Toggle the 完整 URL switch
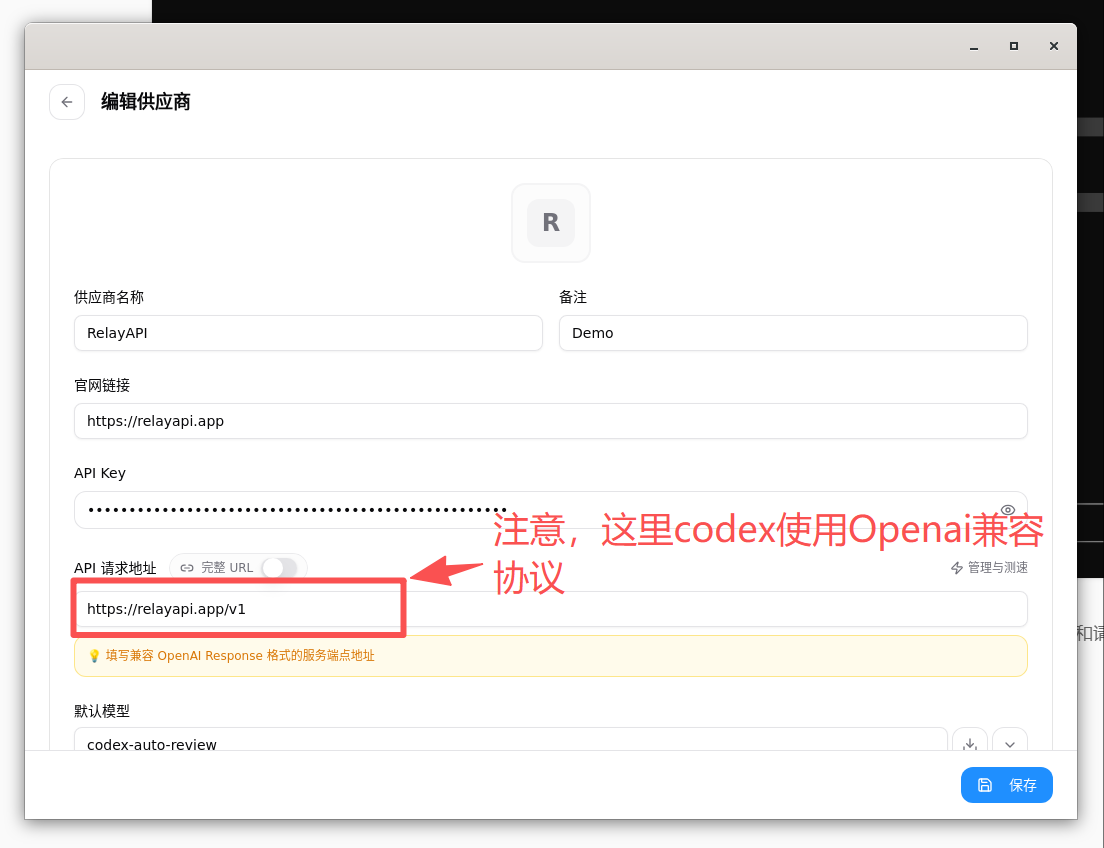 click(280, 568)
